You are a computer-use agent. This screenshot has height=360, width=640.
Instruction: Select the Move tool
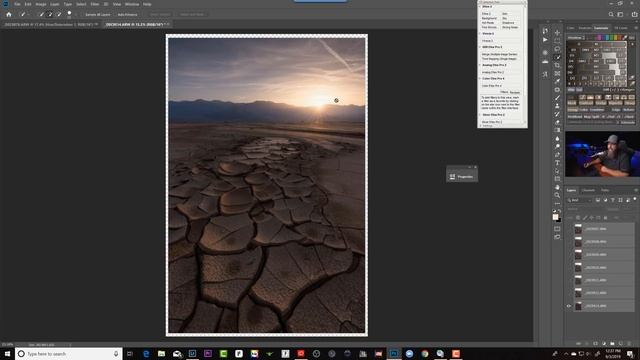(557, 33)
